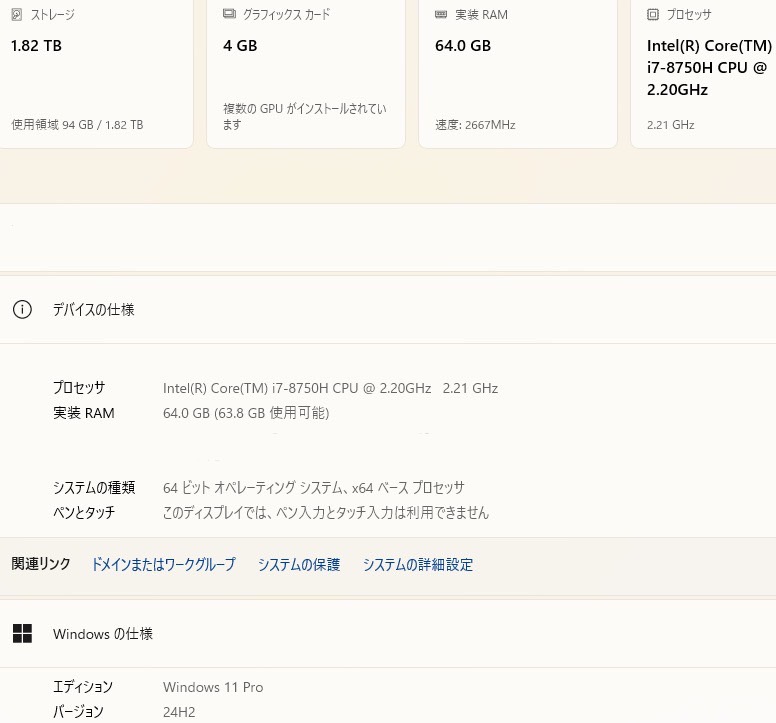Viewport: 776px width, 723px height.
Task: Click the 4 GB graphics memory value
Action: click(x=240, y=46)
